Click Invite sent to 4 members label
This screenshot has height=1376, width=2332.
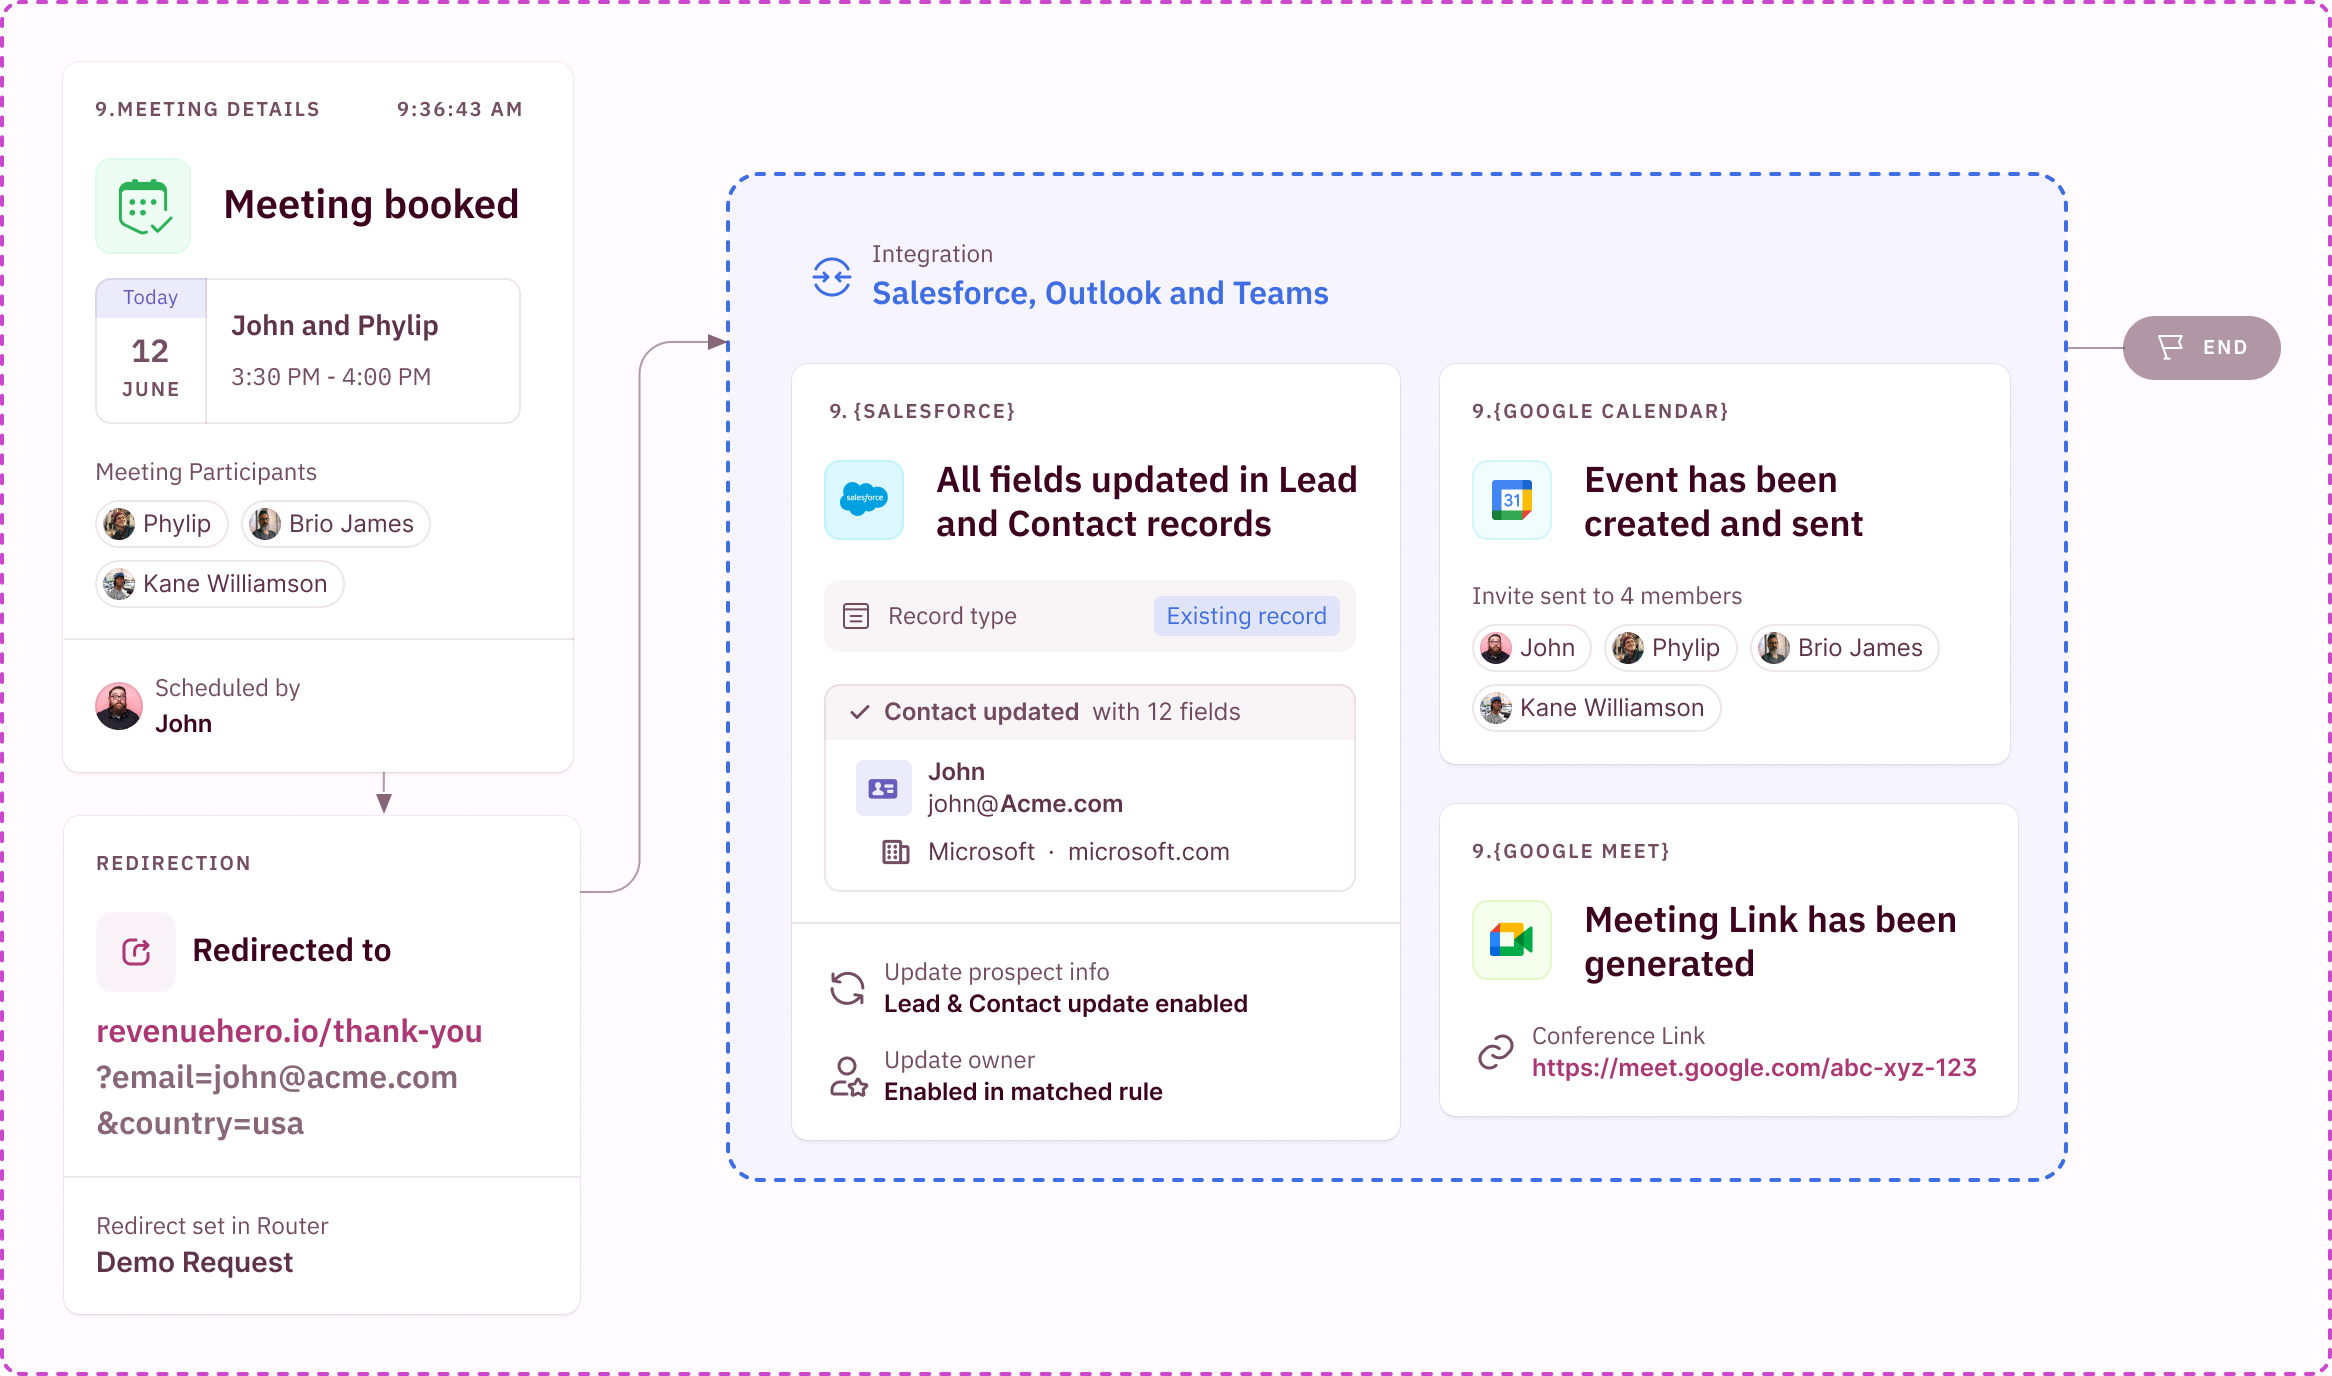1607,596
